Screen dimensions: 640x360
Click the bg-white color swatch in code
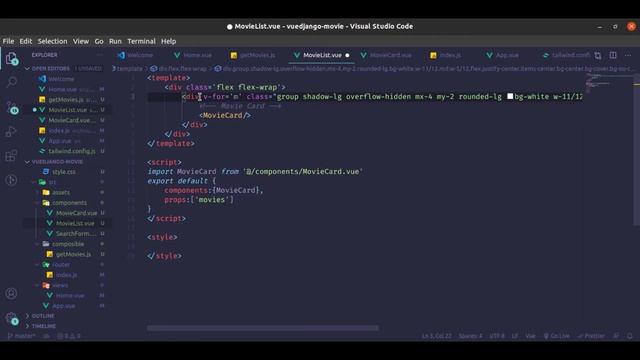510,96
